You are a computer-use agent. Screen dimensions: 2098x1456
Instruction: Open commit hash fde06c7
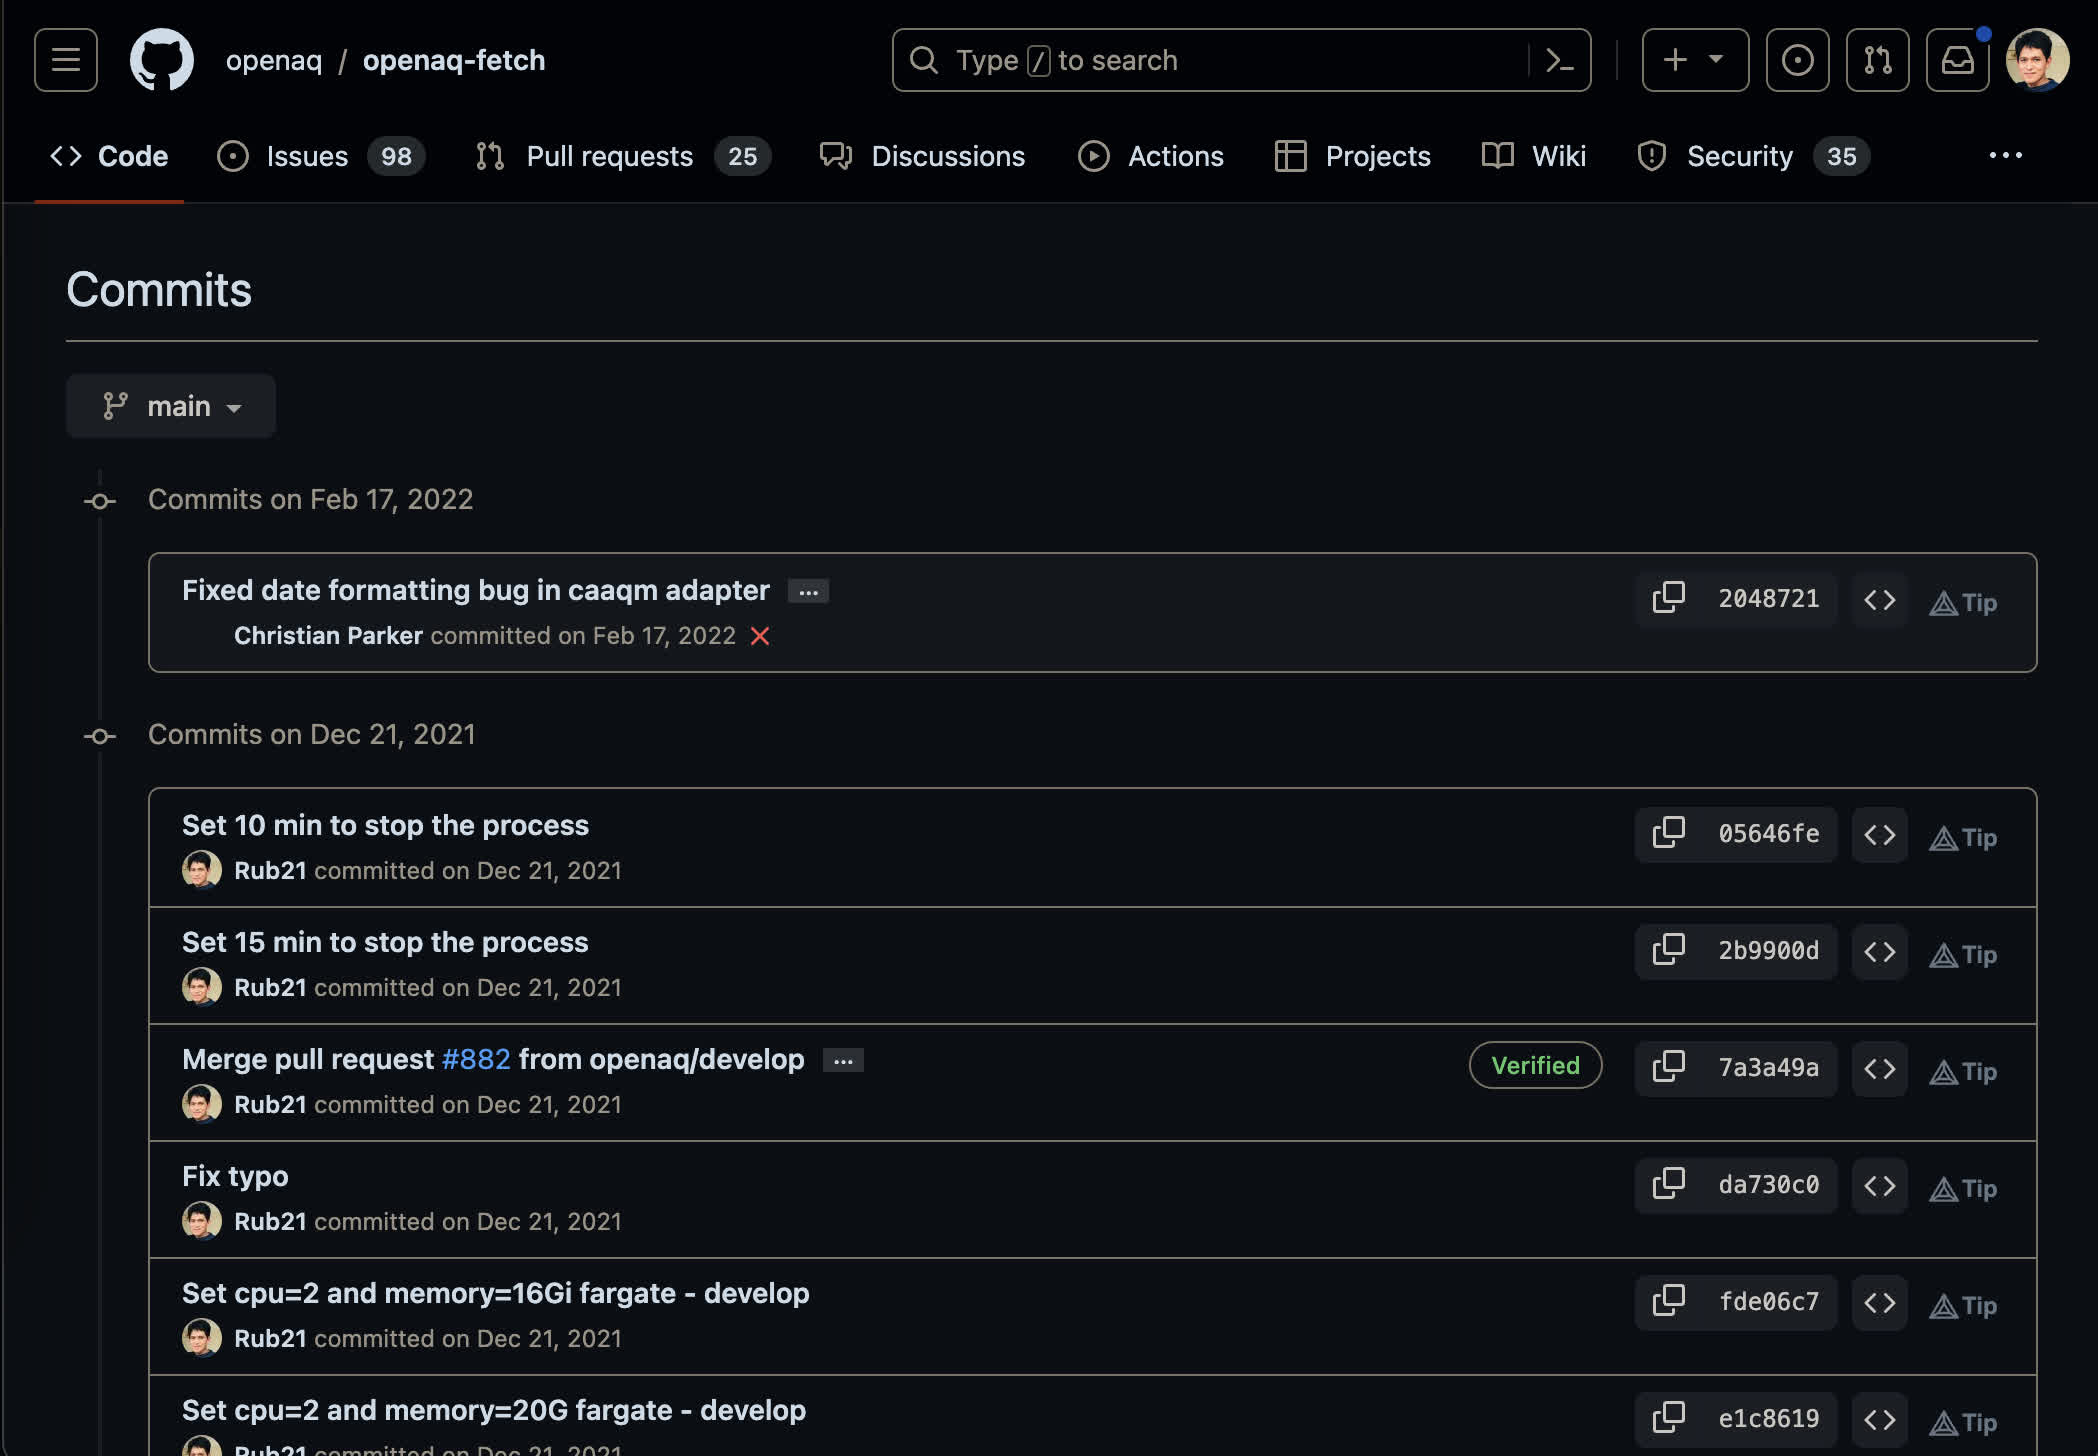(1768, 1301)
